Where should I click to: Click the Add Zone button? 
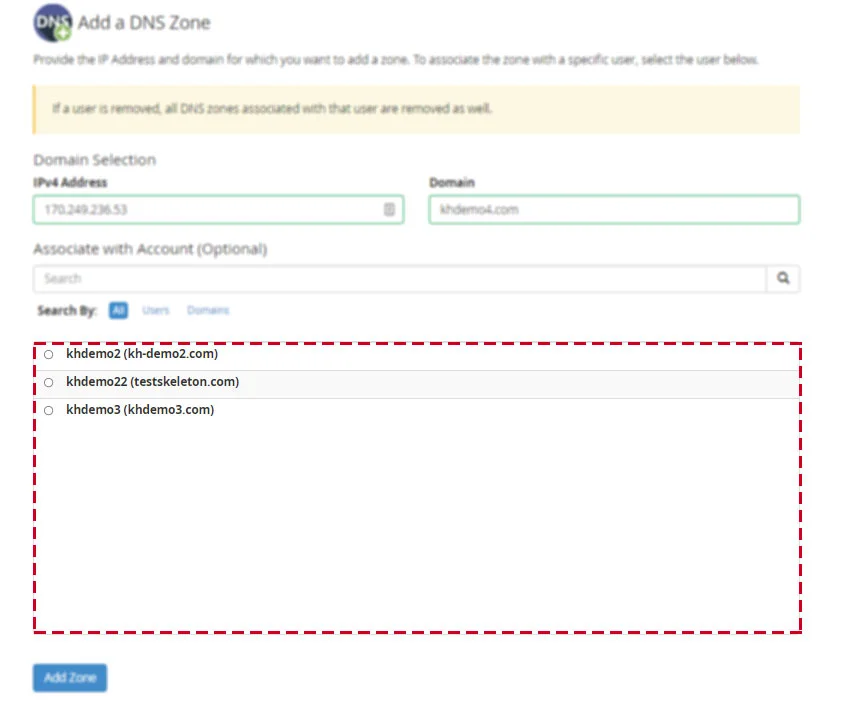(x=70, y=677)
